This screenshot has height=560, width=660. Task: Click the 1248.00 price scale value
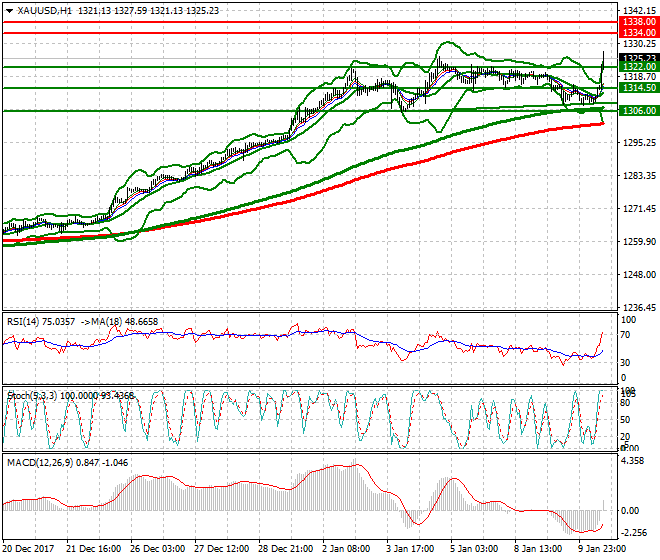639,275
